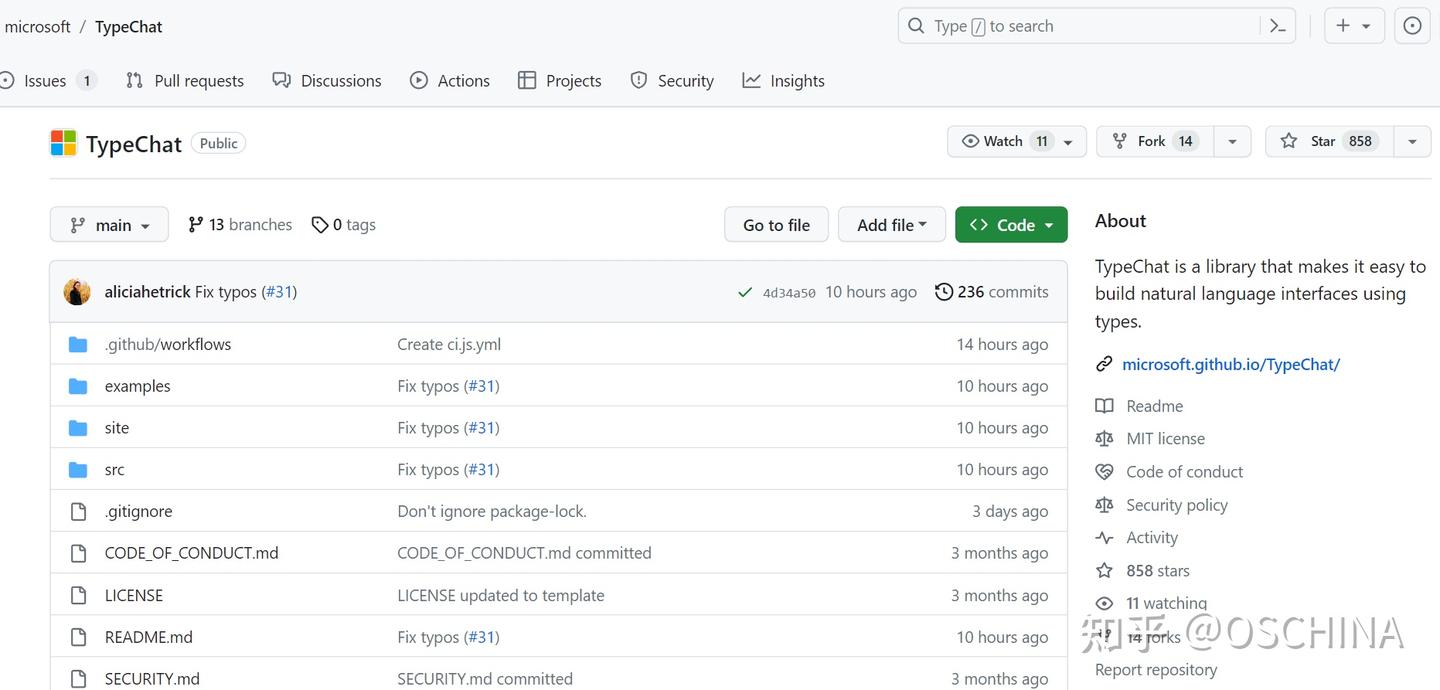Expand the Star lists dropdown arrow

coord(1412,141)
